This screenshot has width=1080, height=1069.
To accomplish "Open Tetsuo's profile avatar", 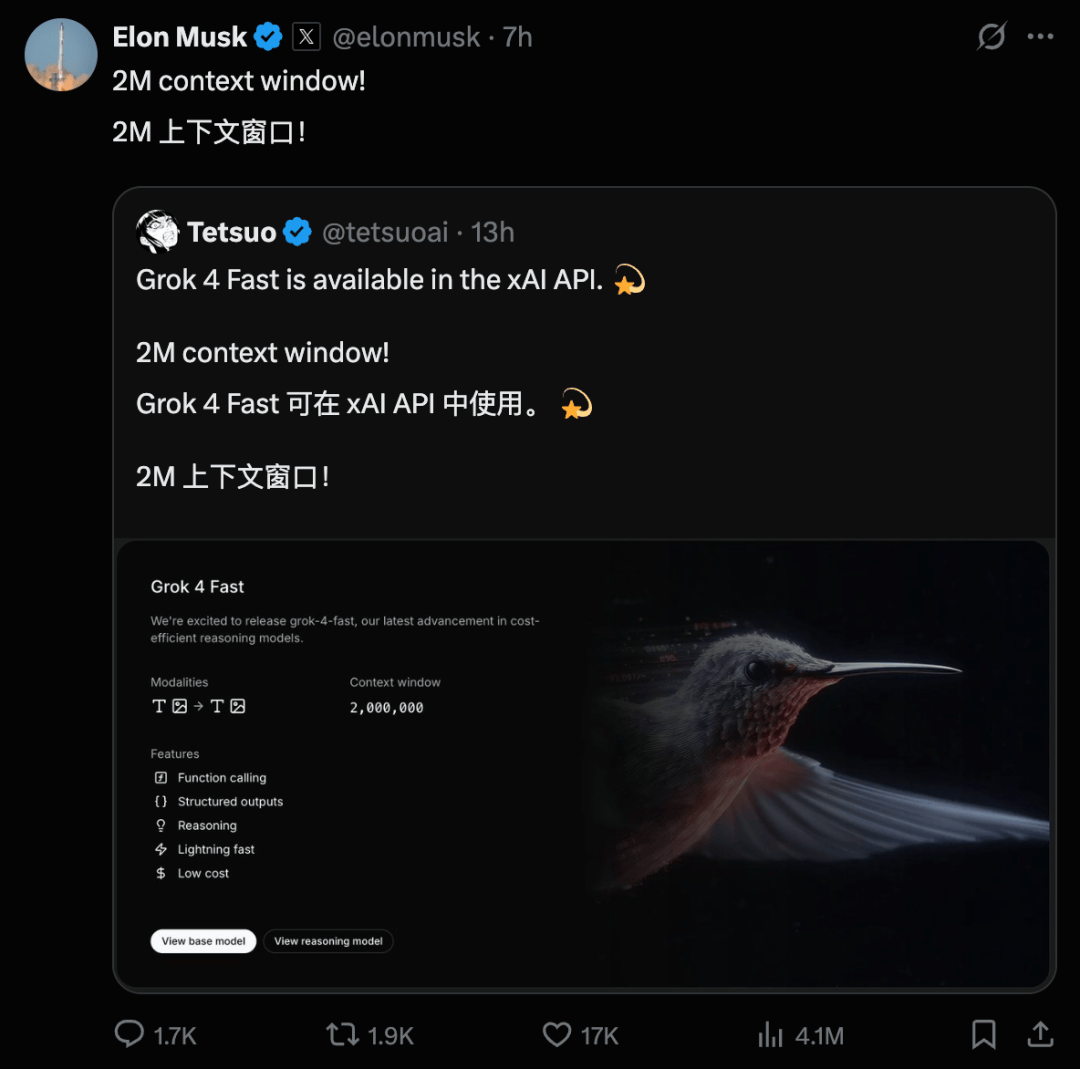I will [157, 232].
